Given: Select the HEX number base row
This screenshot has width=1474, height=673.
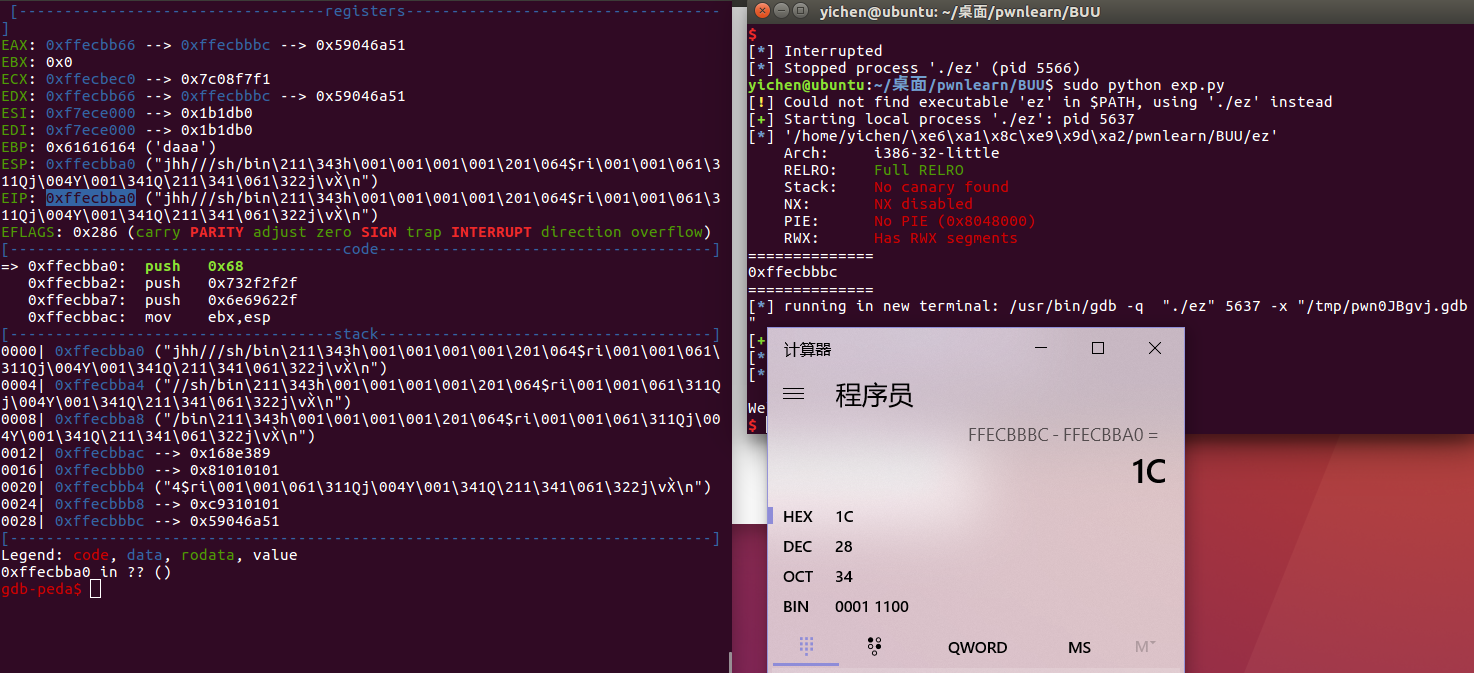Looking at the screenshot, I should [x=975, y=516].
